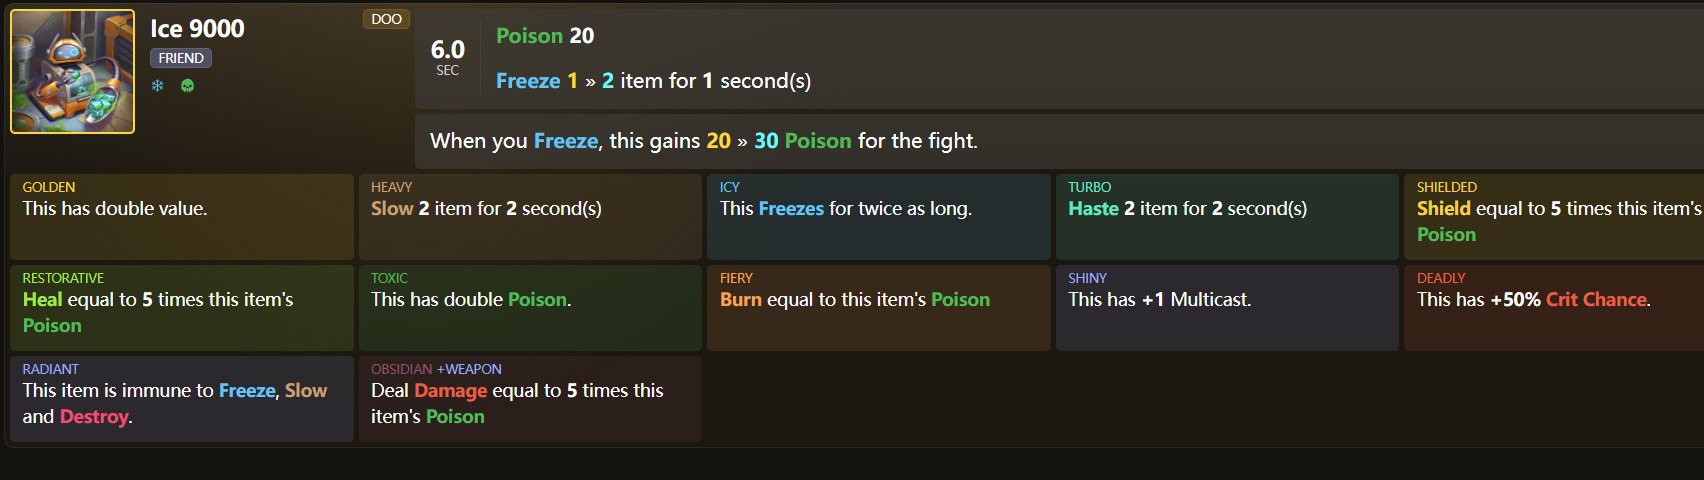
Task: Click the Freeze keyword in active effect
Action: tap(528, 81)
